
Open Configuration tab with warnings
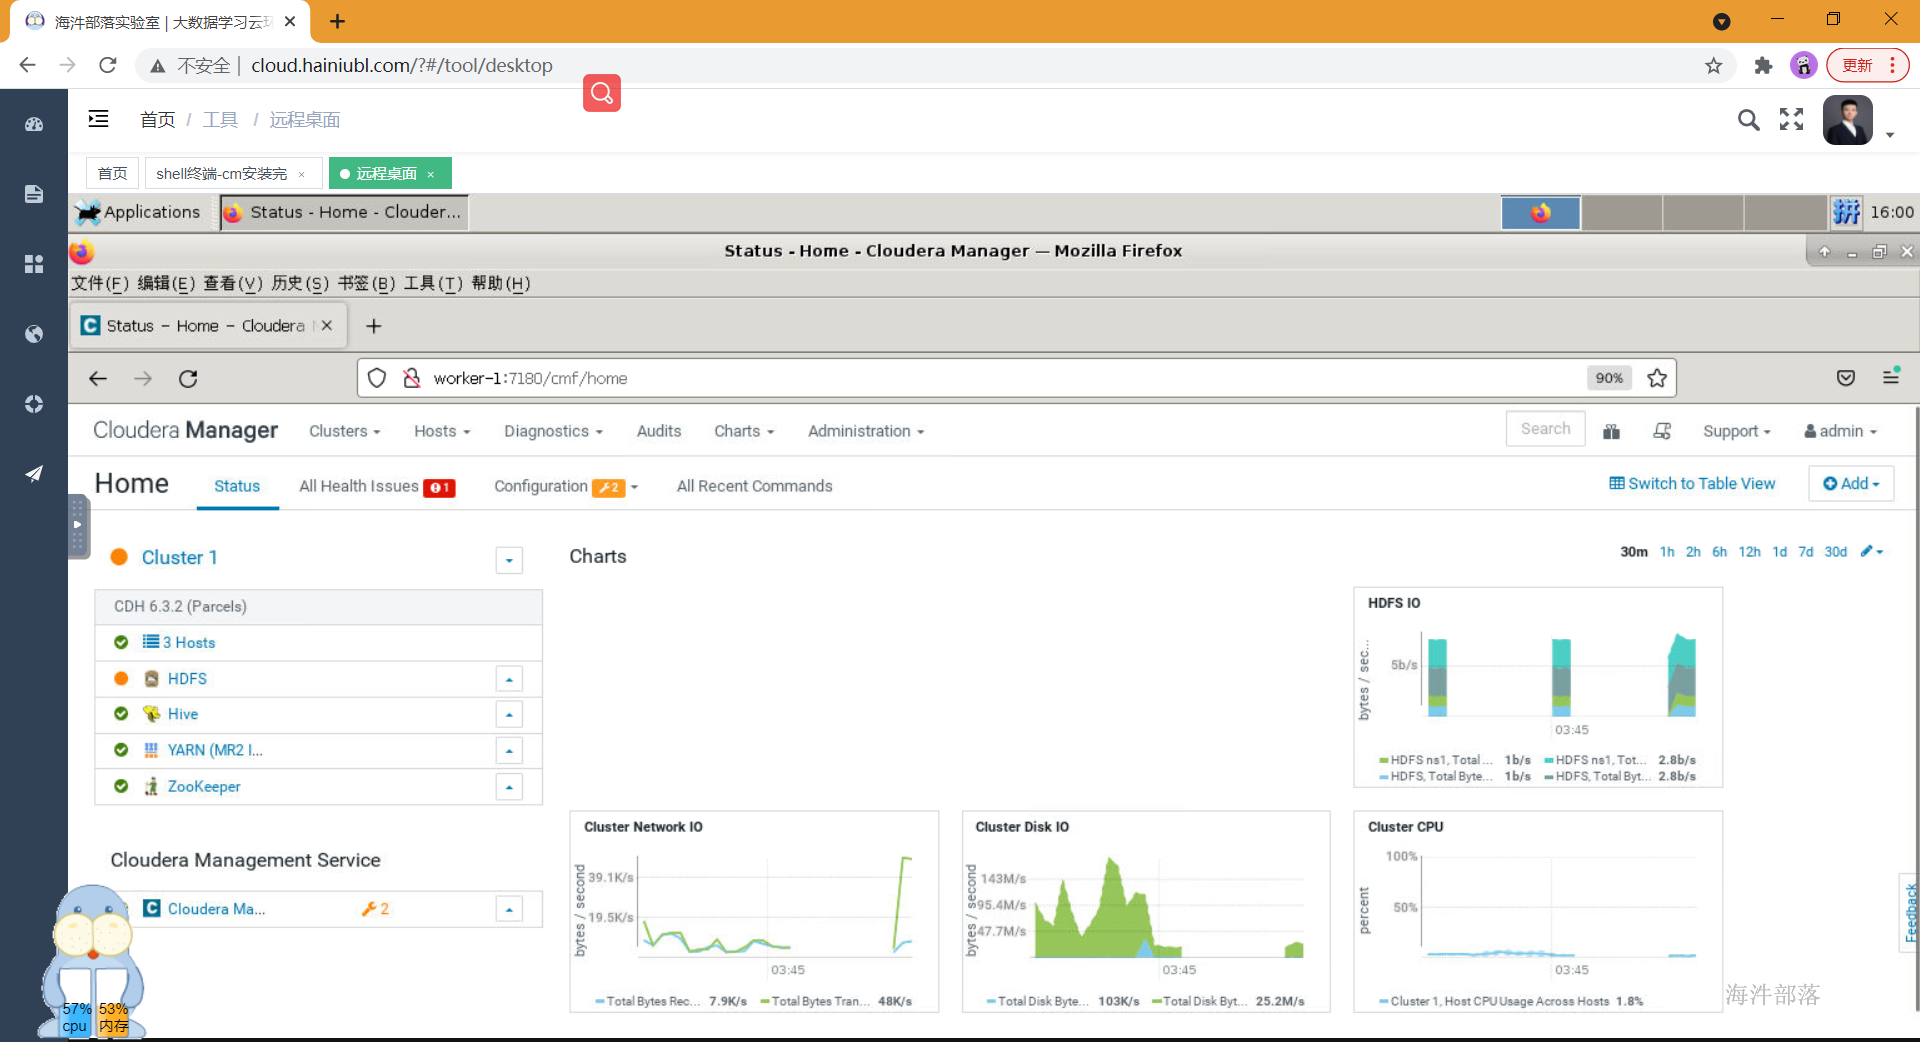pyautogui.click(x=566, y=486)
